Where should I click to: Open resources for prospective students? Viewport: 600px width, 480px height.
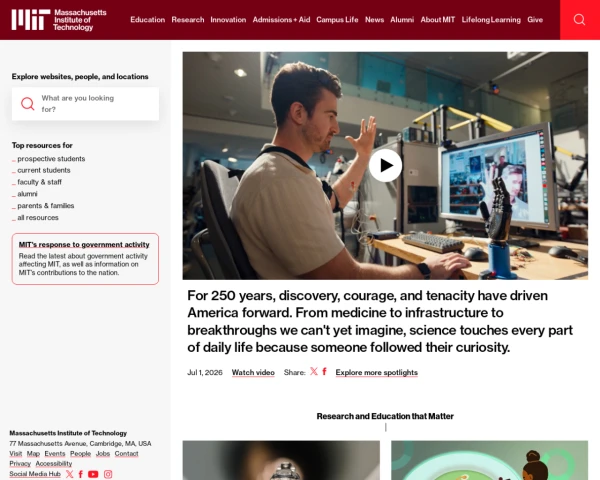tap(51, 158)
